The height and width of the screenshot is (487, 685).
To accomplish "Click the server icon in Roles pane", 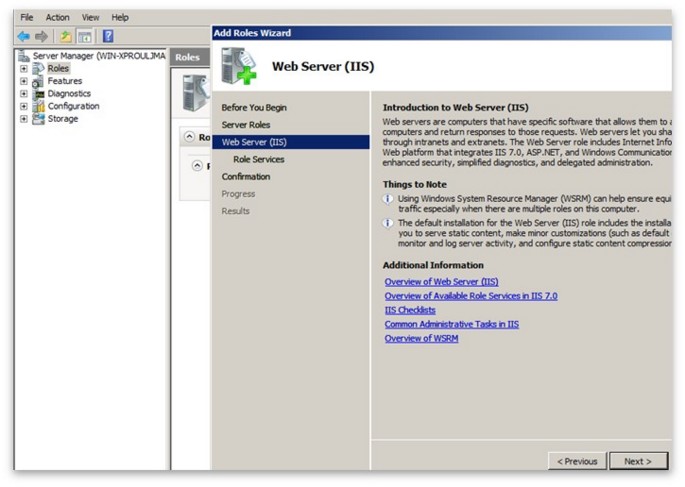I will tap(196, 93).
